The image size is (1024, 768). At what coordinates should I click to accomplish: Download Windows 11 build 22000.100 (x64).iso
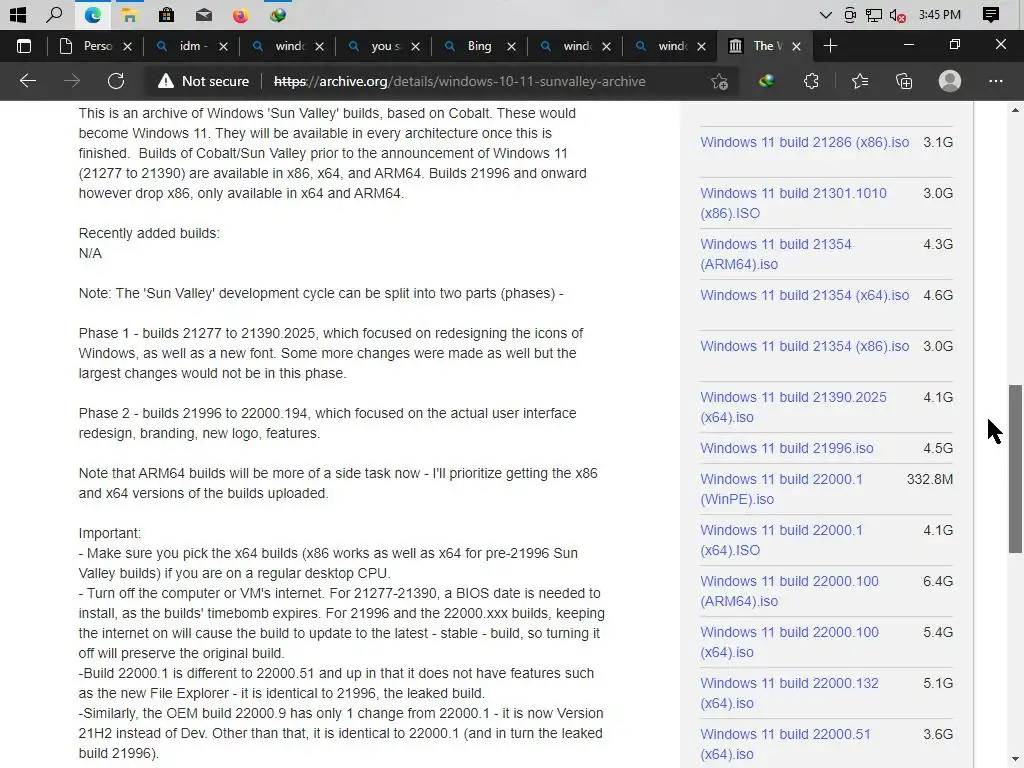(x=790, y=642)
